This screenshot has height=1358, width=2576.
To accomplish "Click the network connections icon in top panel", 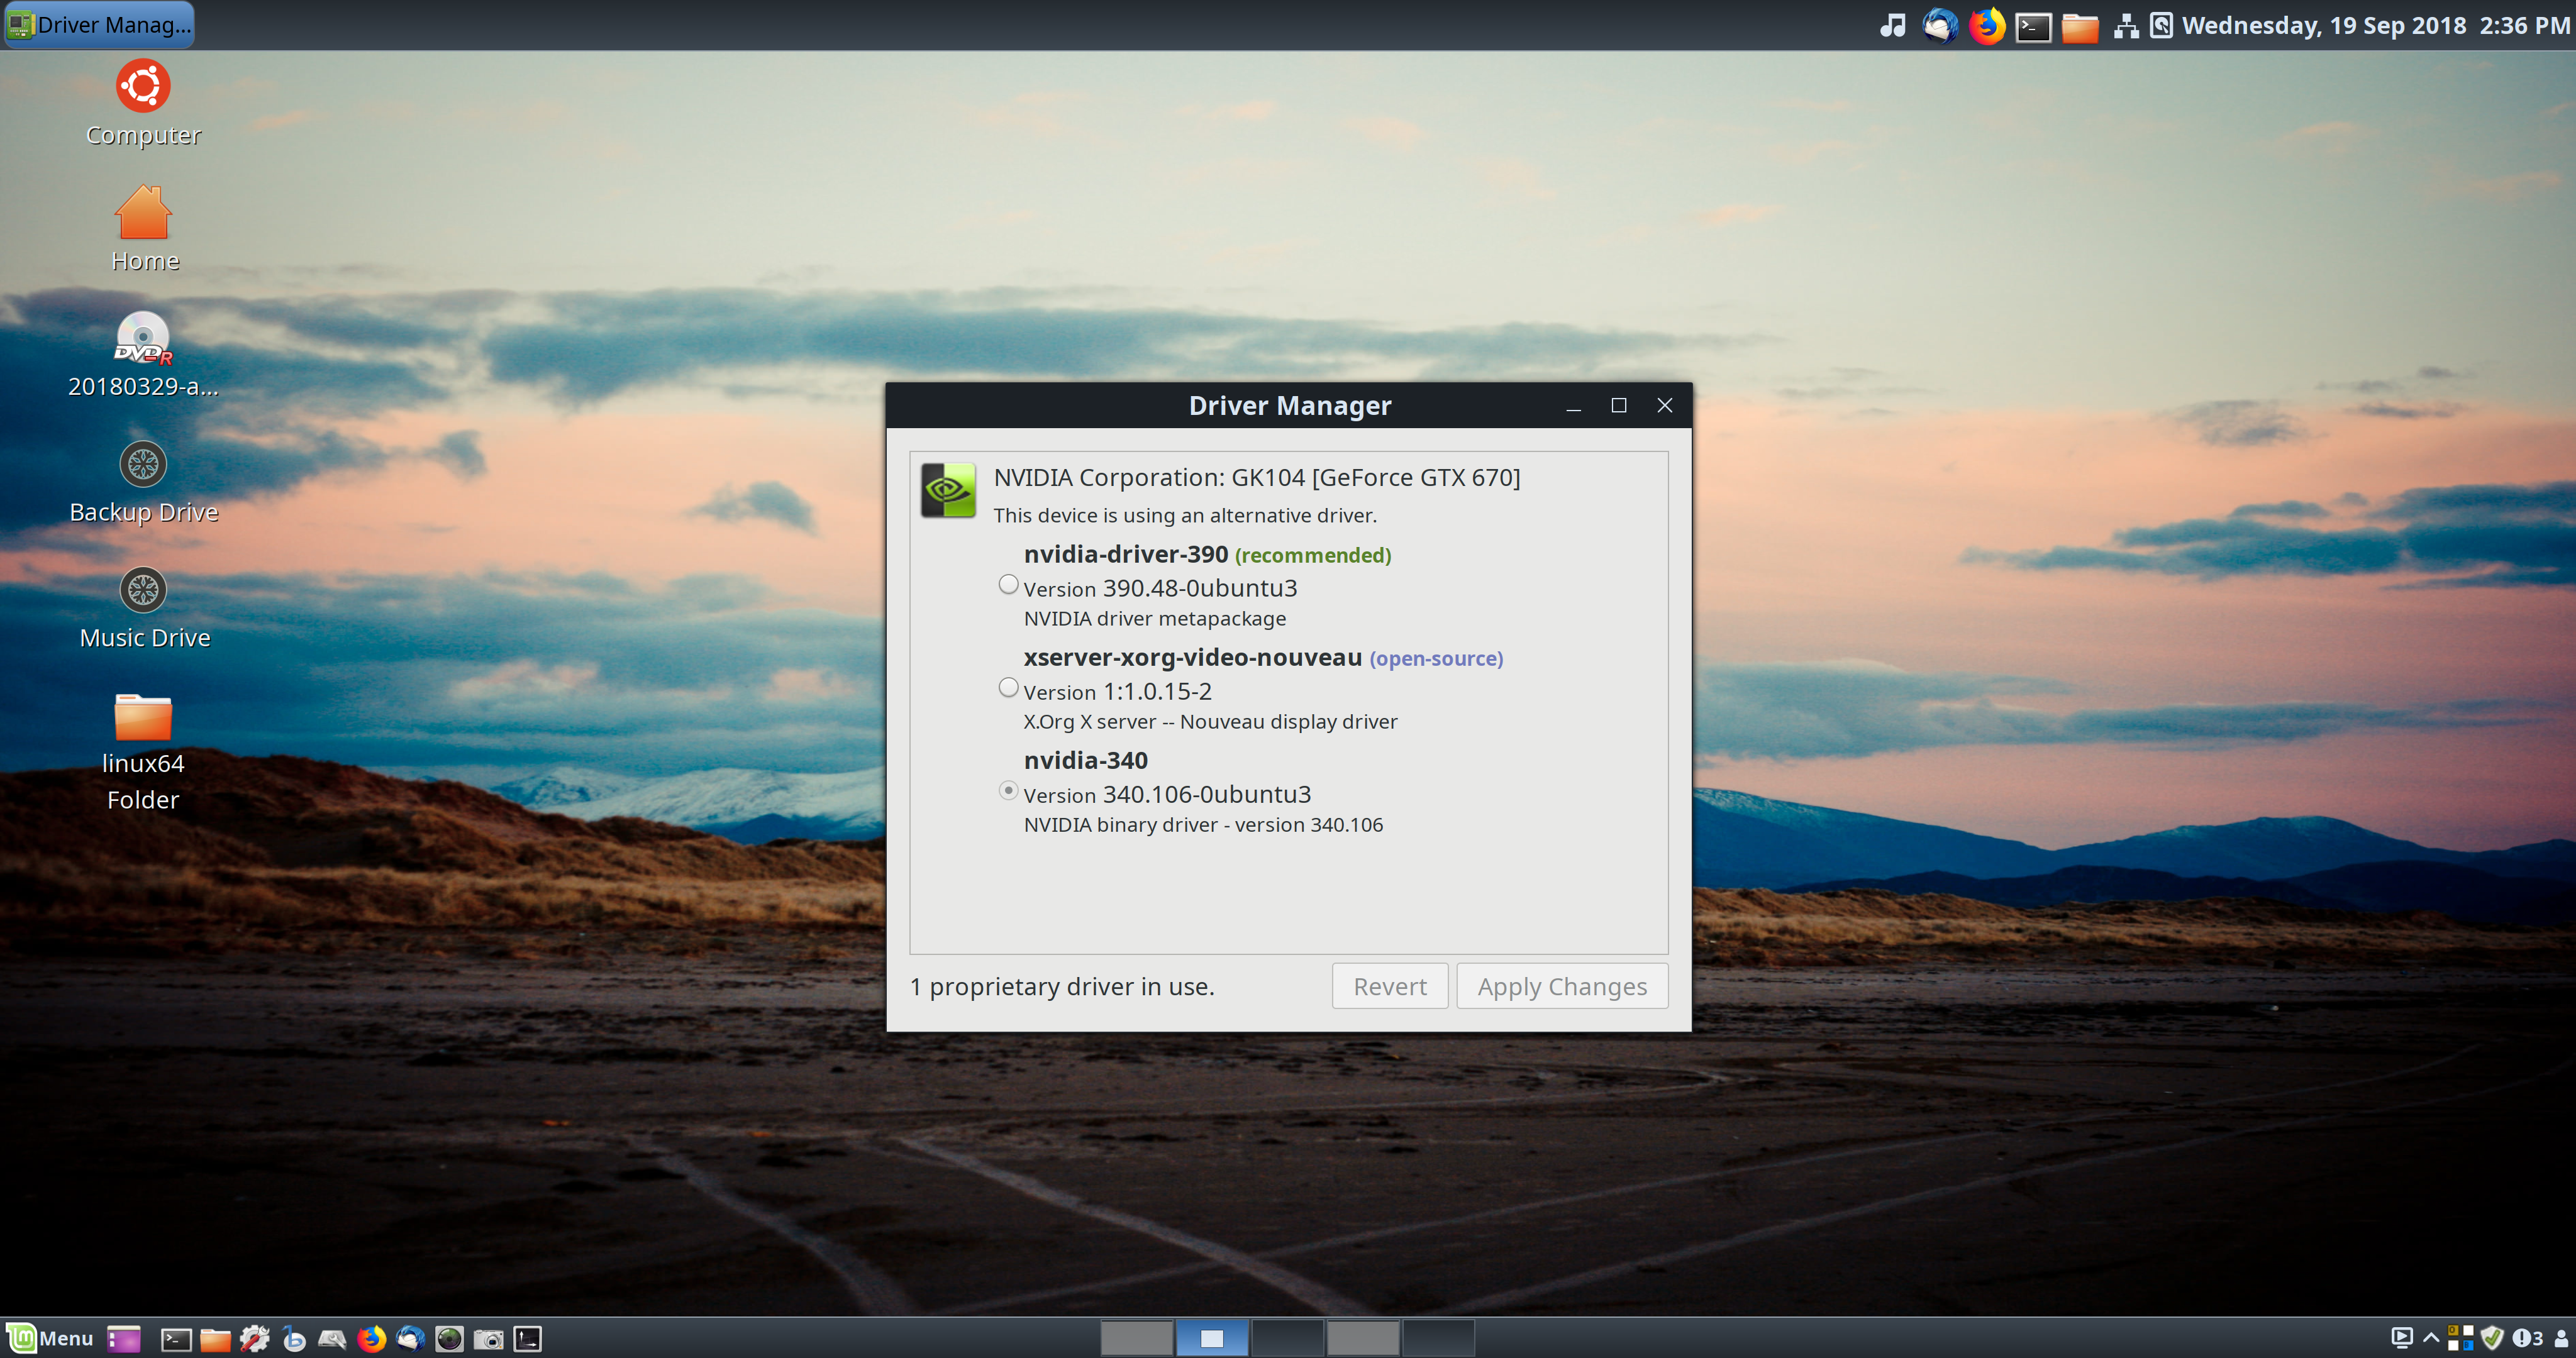I will click(x=2126, y=26).
